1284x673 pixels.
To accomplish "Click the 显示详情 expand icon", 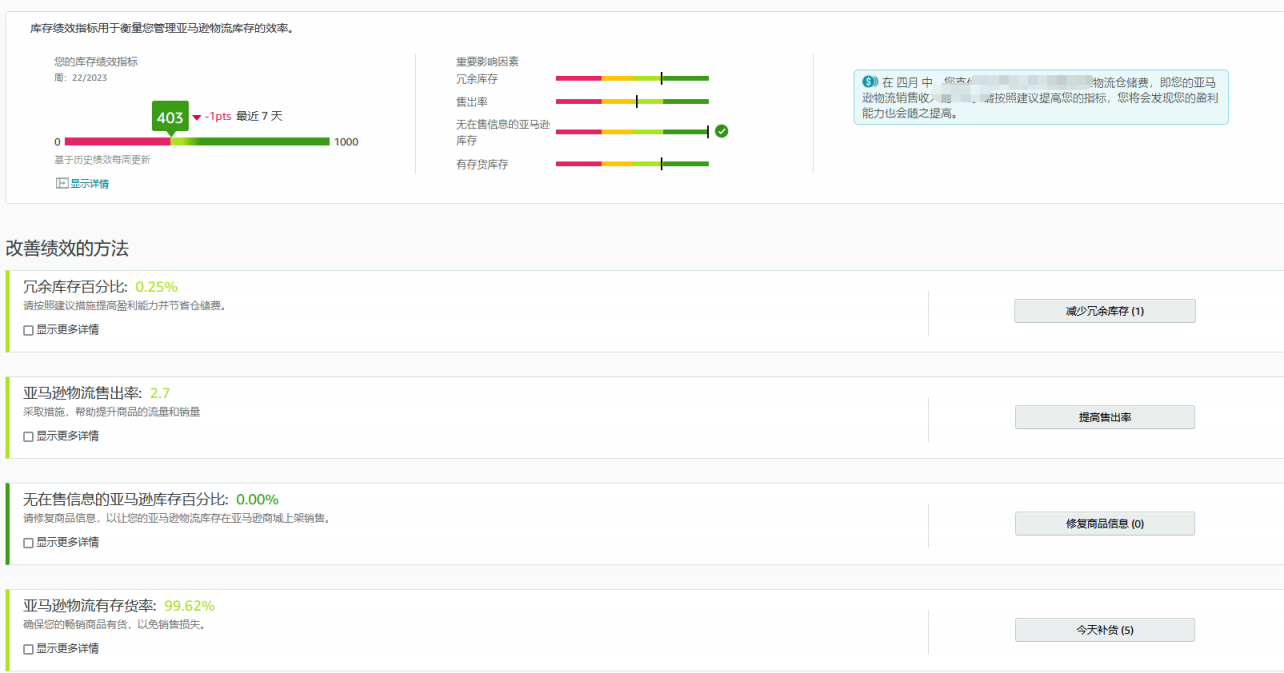I will [62, 184].
